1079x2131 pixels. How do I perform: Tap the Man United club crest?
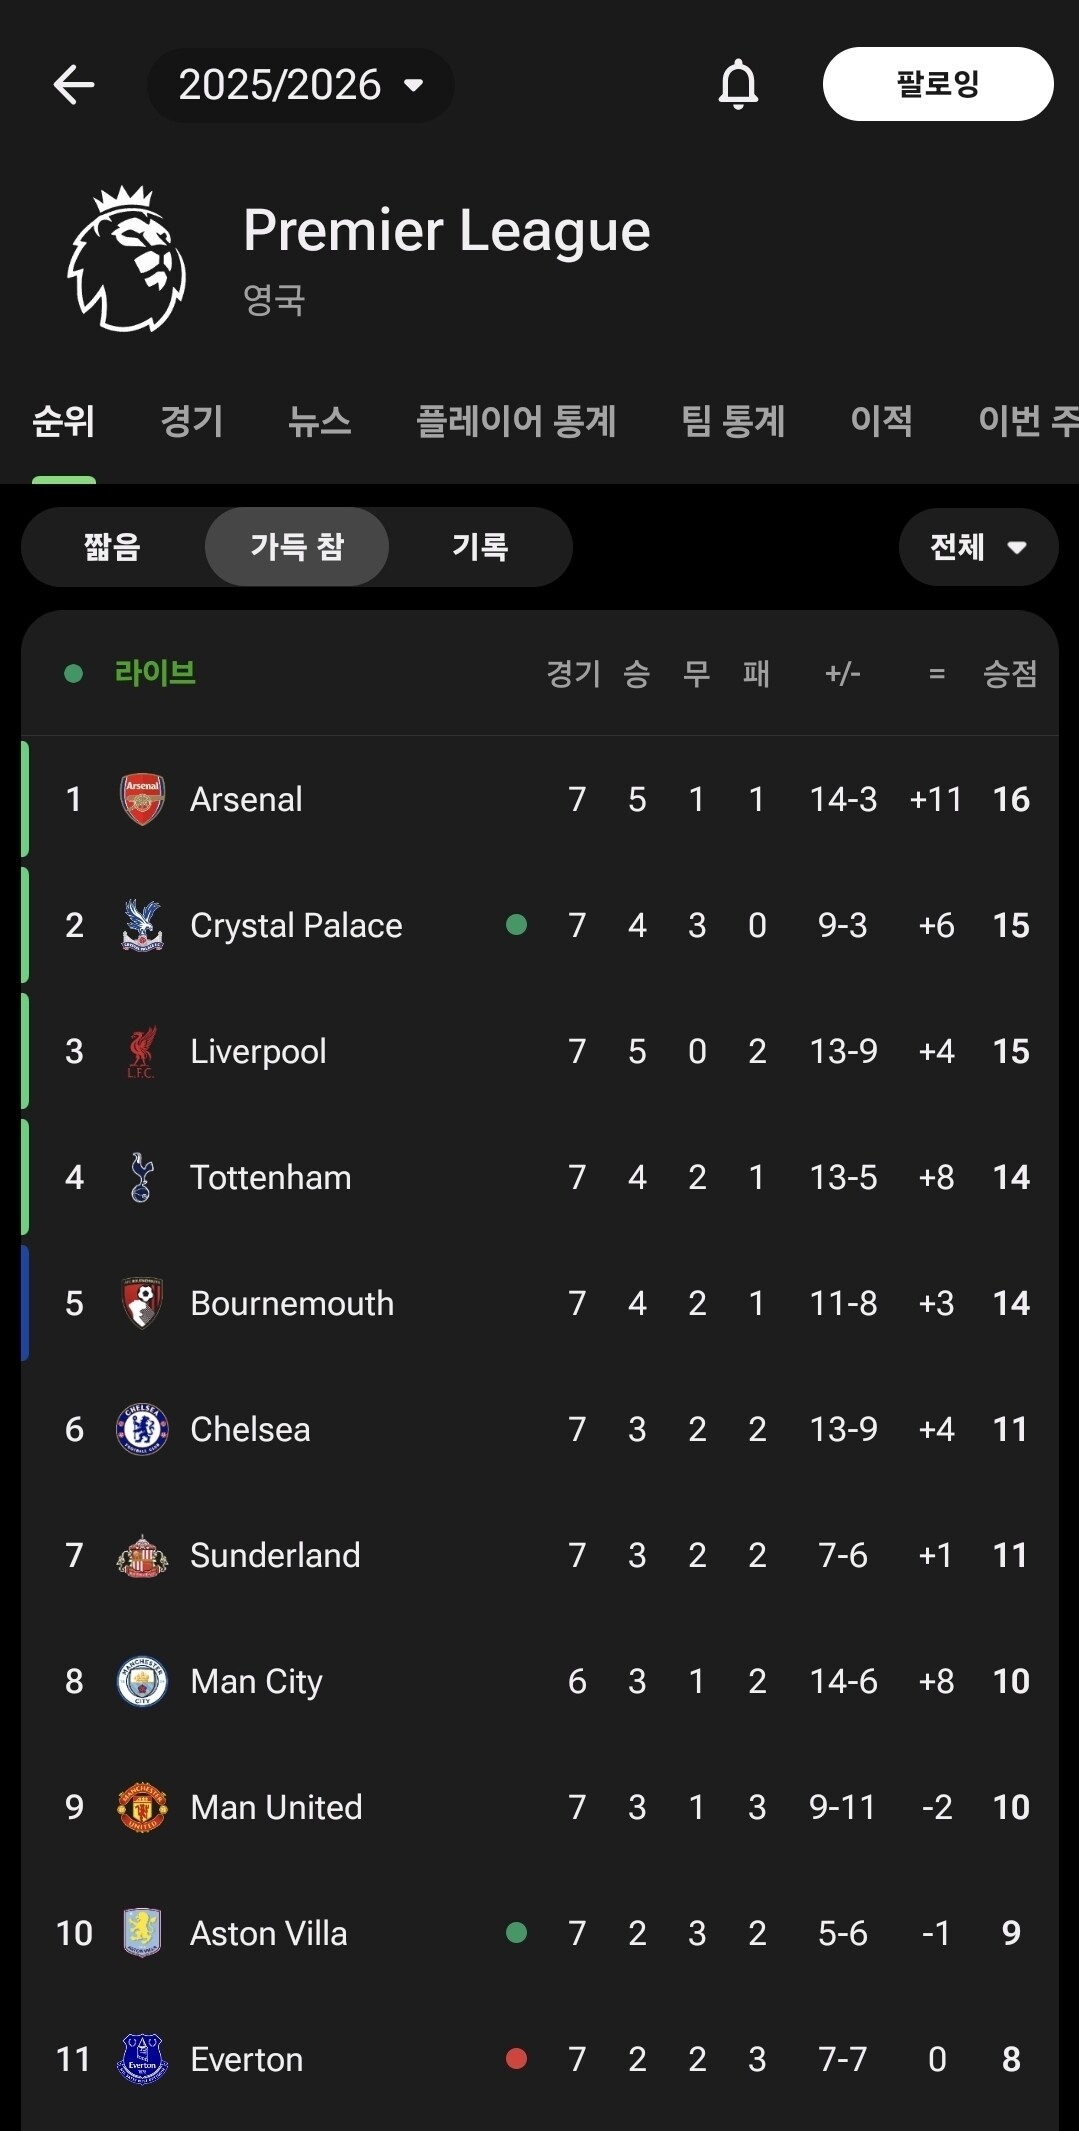coord(142,1807)
